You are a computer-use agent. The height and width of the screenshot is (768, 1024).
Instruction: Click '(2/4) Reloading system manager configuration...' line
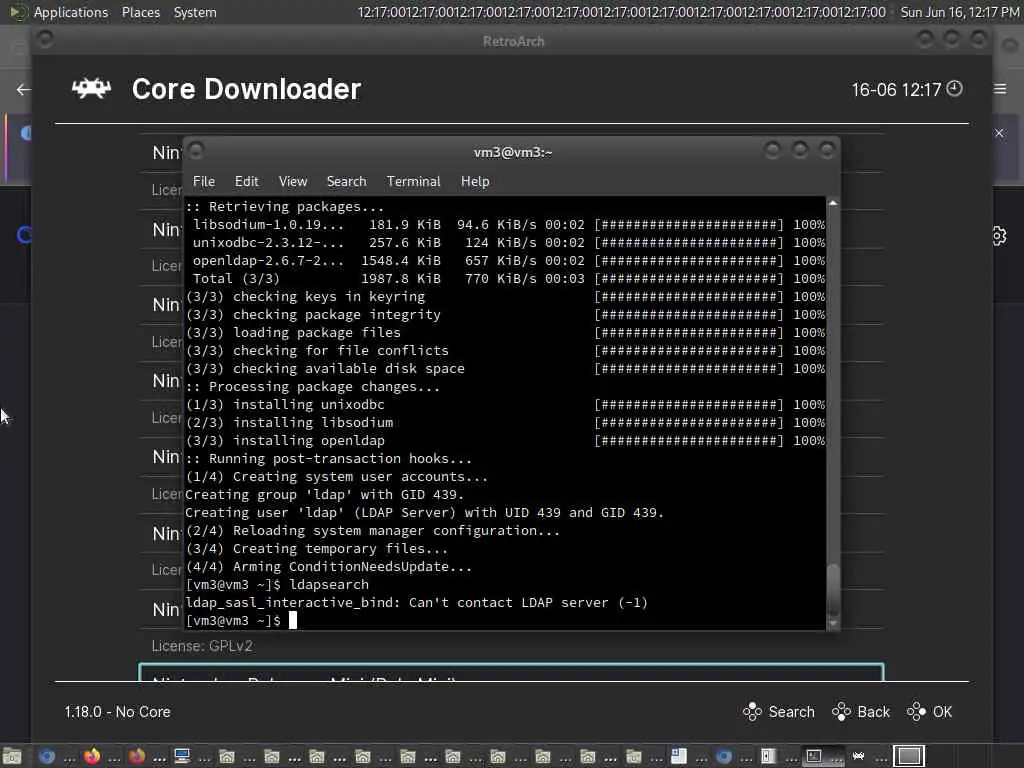coord(373,530)
